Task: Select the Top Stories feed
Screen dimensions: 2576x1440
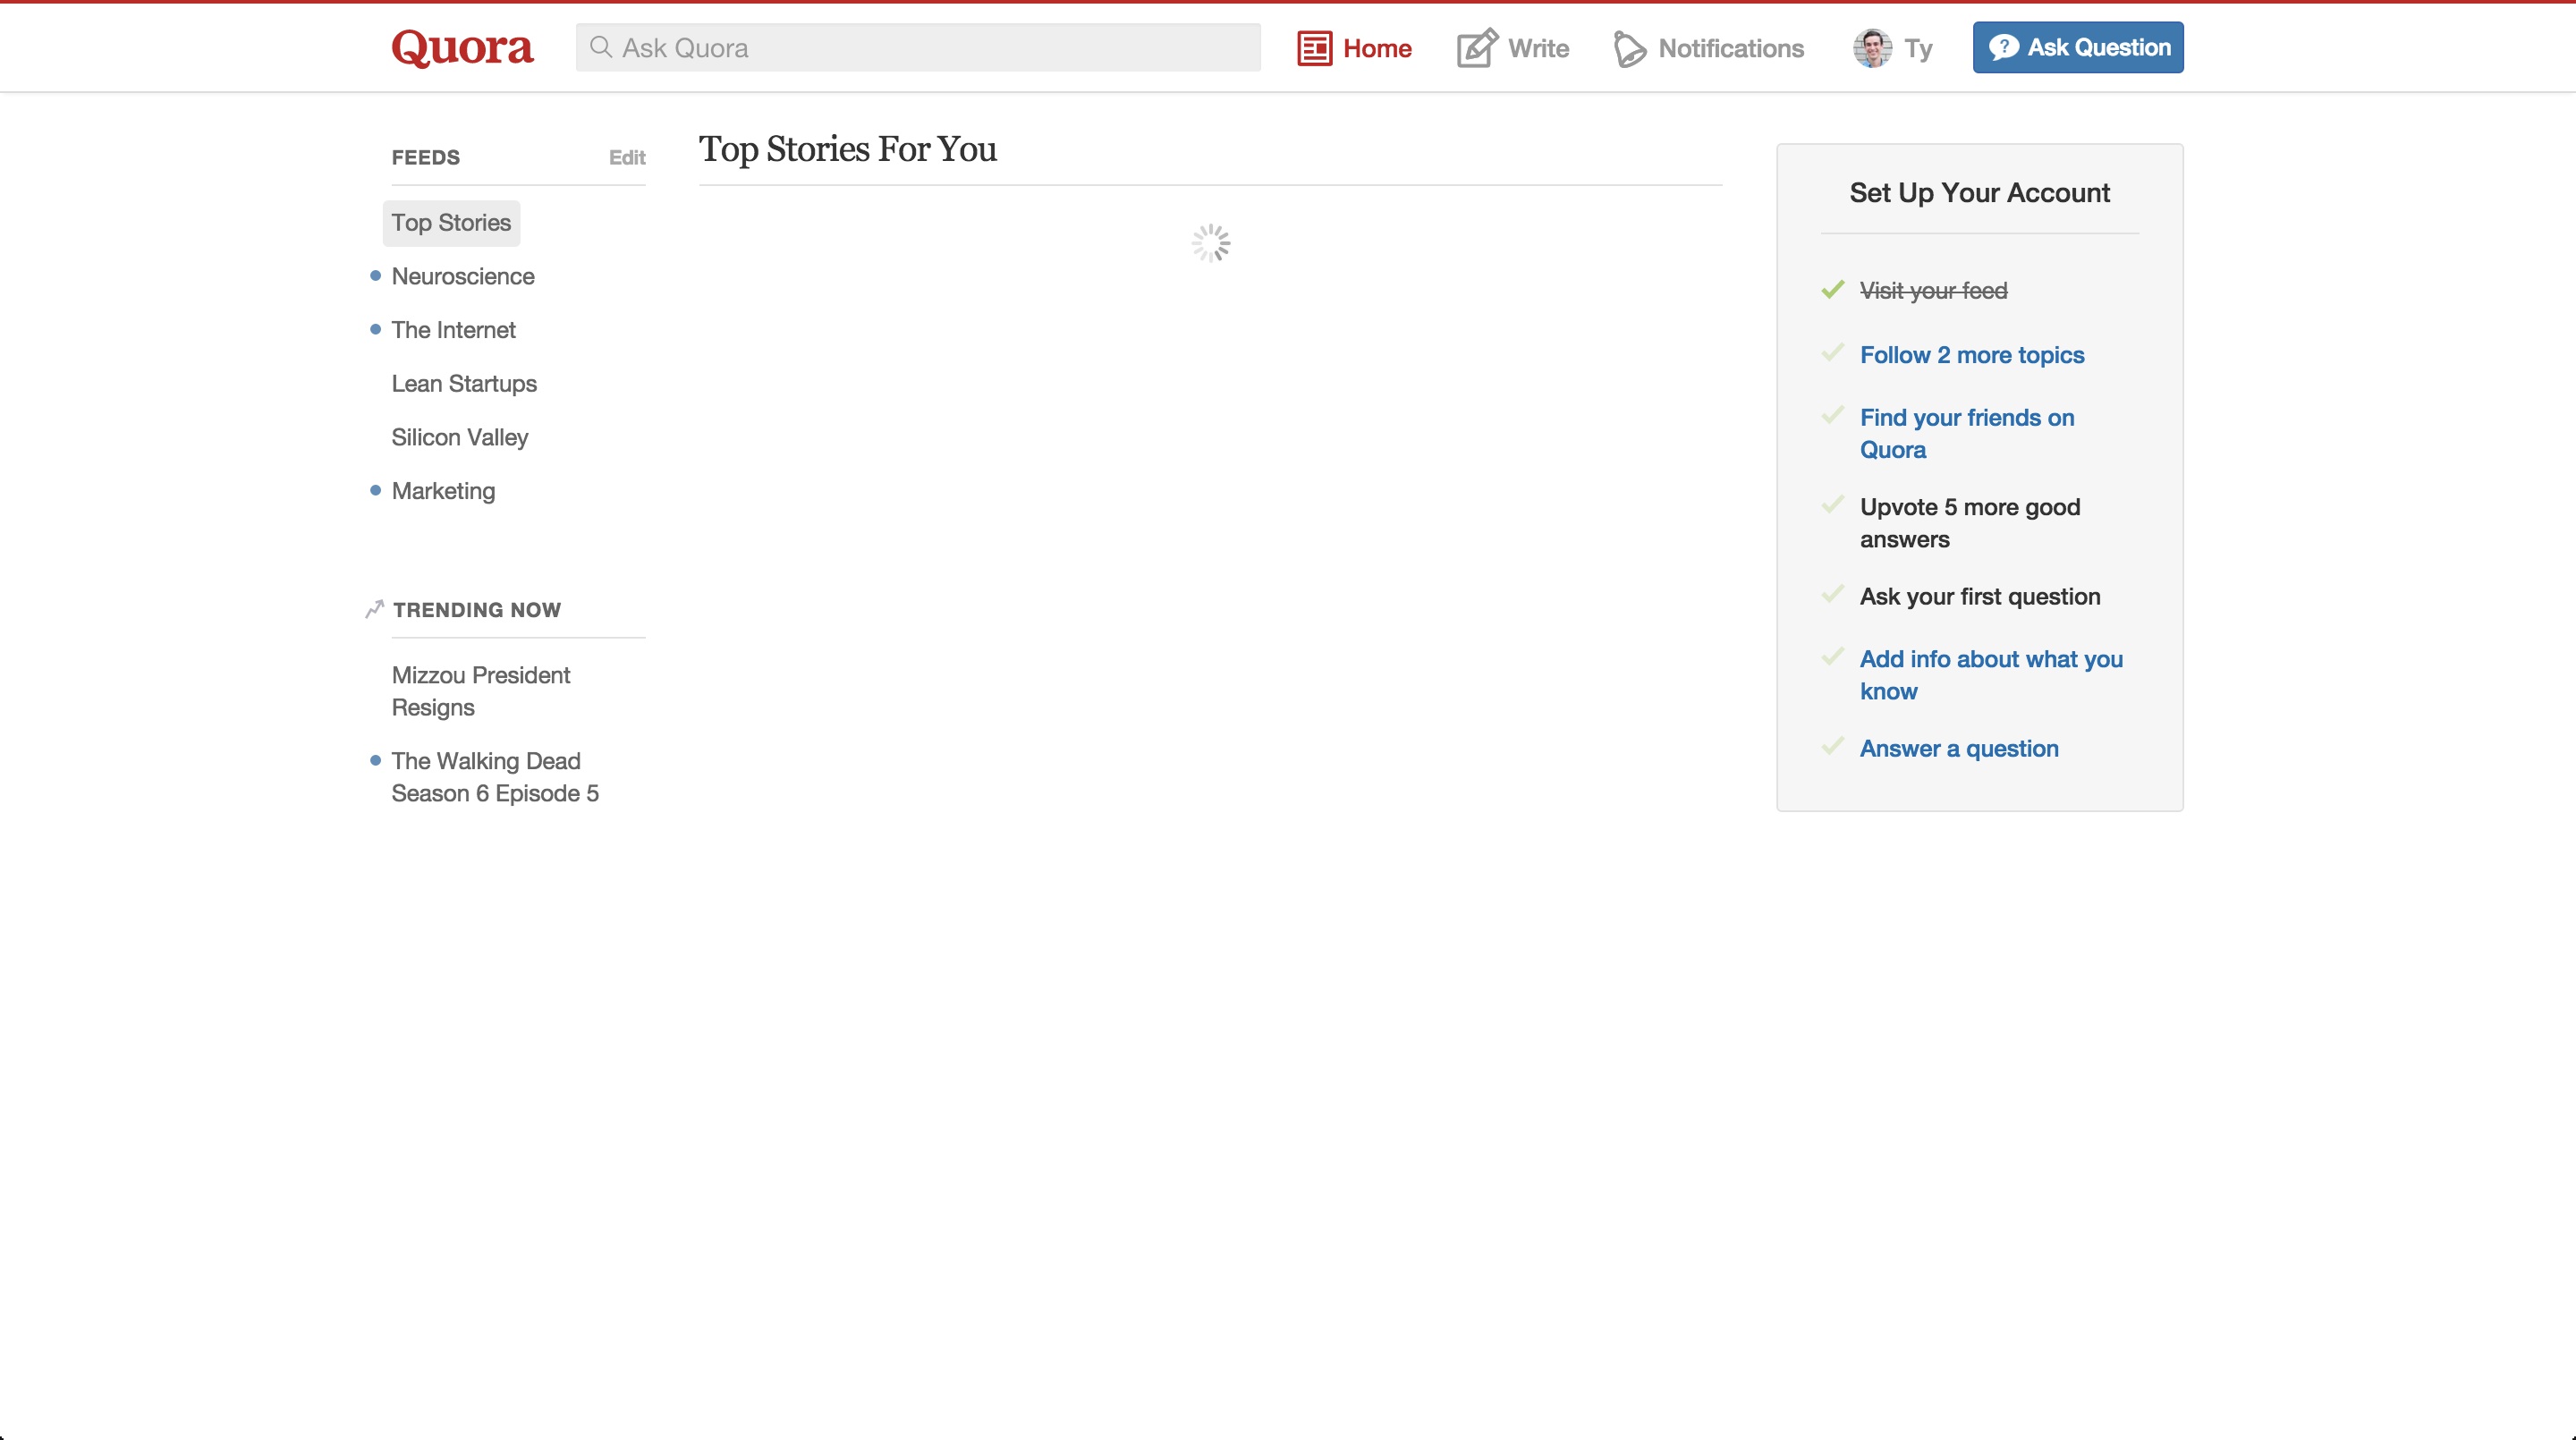Action: 451,223
